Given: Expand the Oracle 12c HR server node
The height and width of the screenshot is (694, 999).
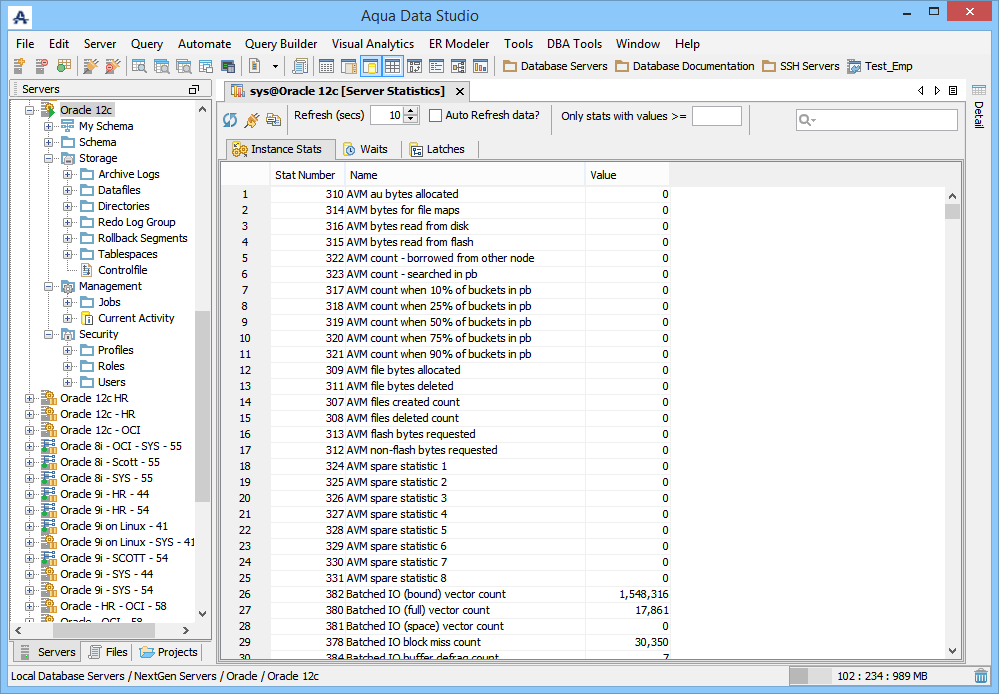Looking at the screenshot, I should point(30,398).
